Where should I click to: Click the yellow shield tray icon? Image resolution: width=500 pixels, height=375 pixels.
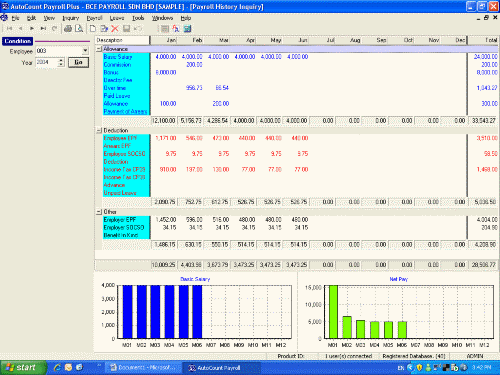(419, 368)
